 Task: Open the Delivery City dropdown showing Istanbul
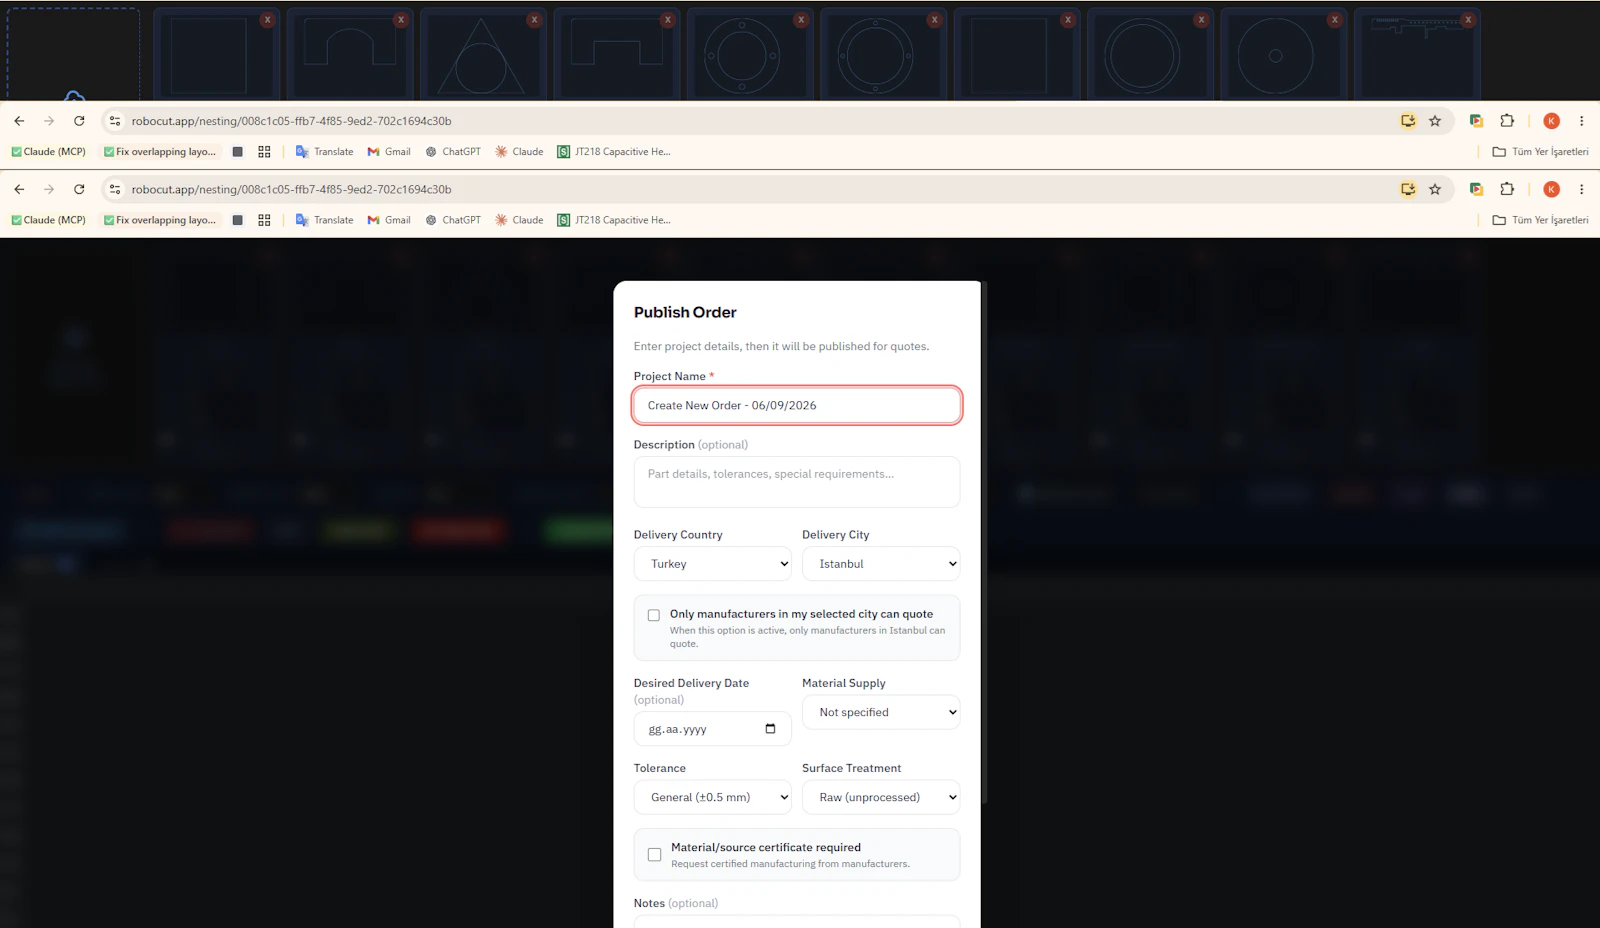(881, 564)
